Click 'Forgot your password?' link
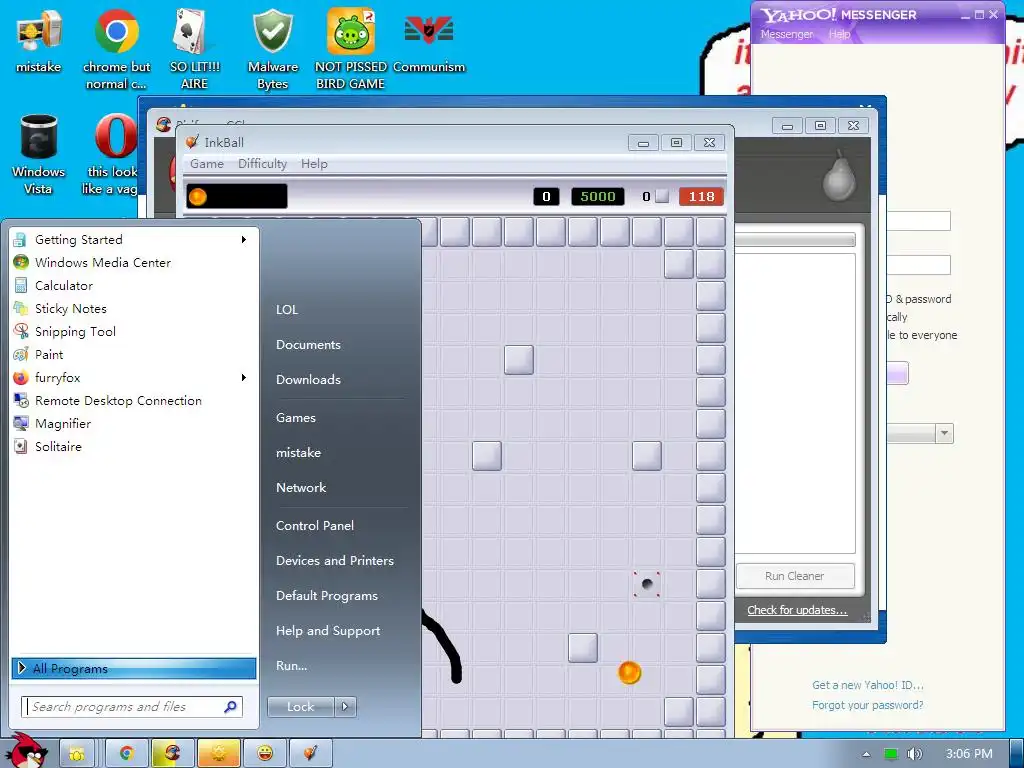 click(x=867, y=705)
